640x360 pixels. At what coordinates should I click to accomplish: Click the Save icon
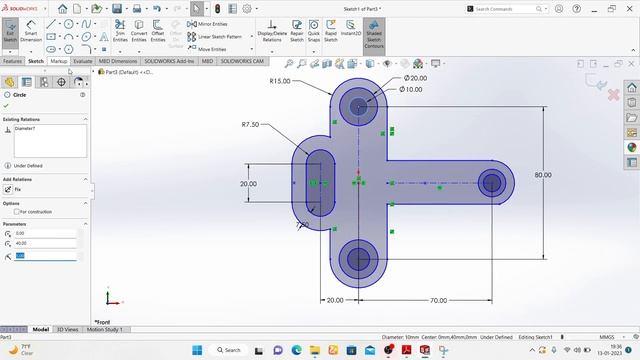click(x=117, y=9)
